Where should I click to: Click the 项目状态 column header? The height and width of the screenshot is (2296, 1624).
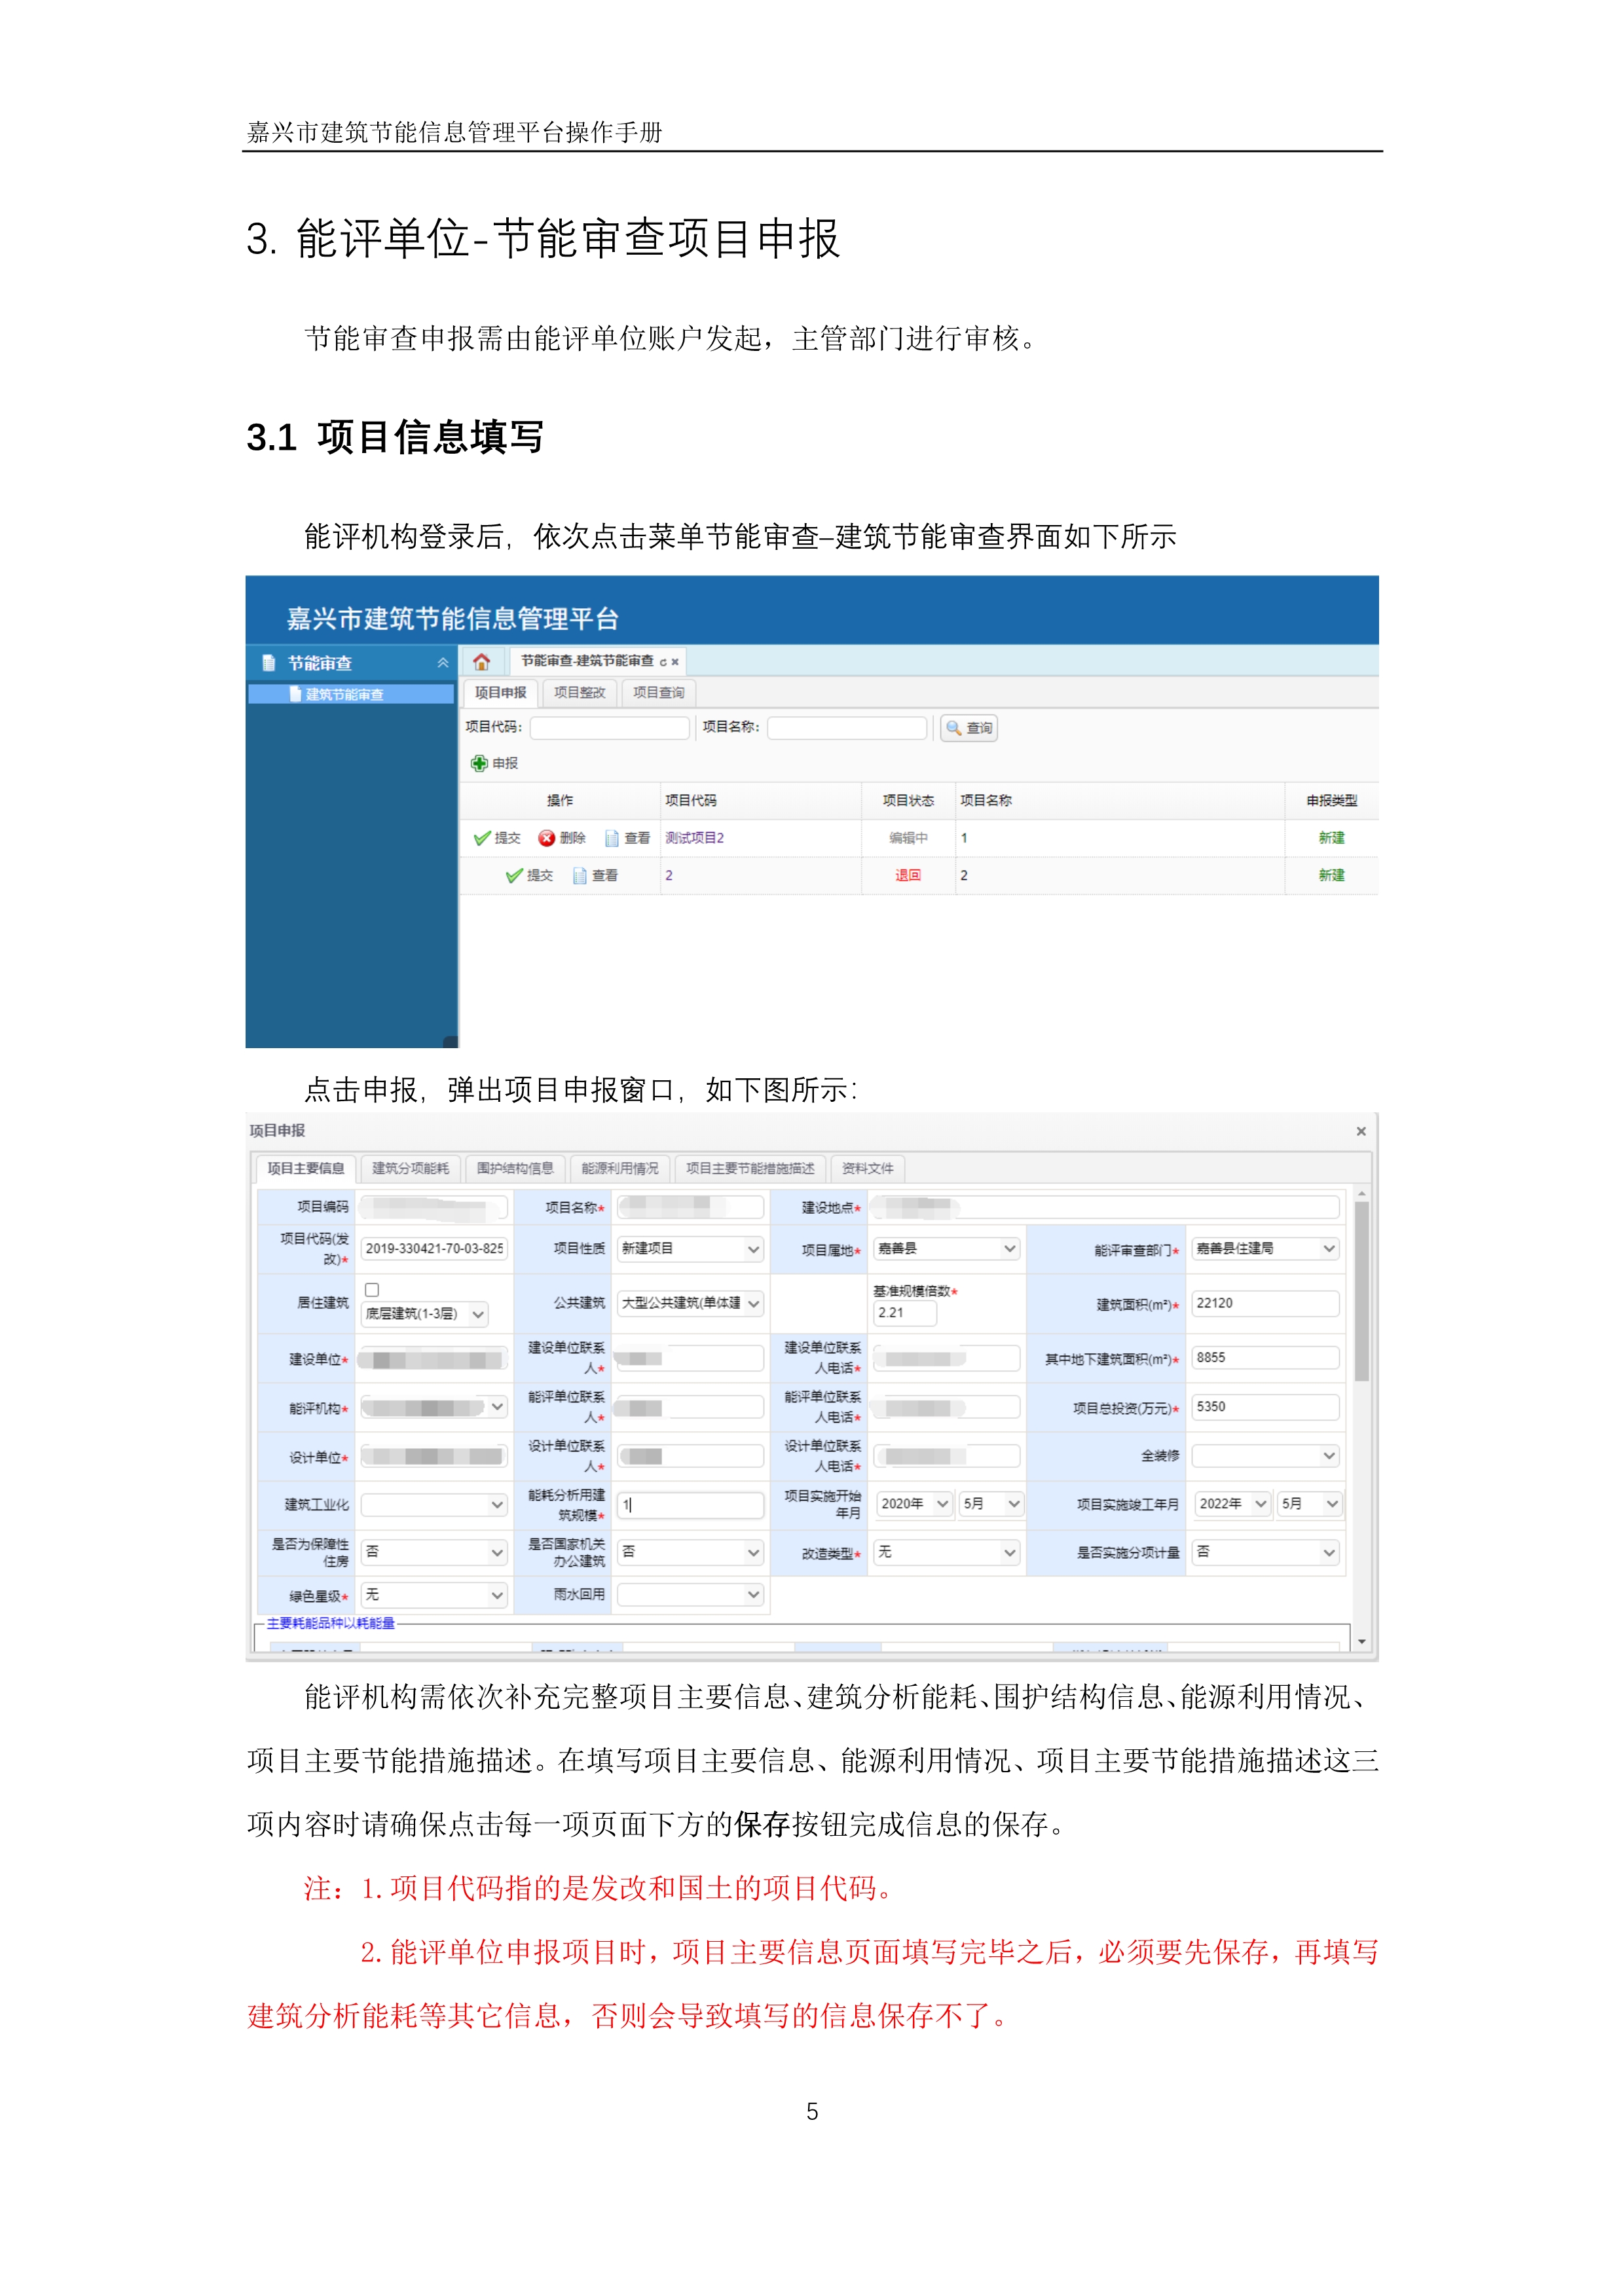tap(908, 801)
